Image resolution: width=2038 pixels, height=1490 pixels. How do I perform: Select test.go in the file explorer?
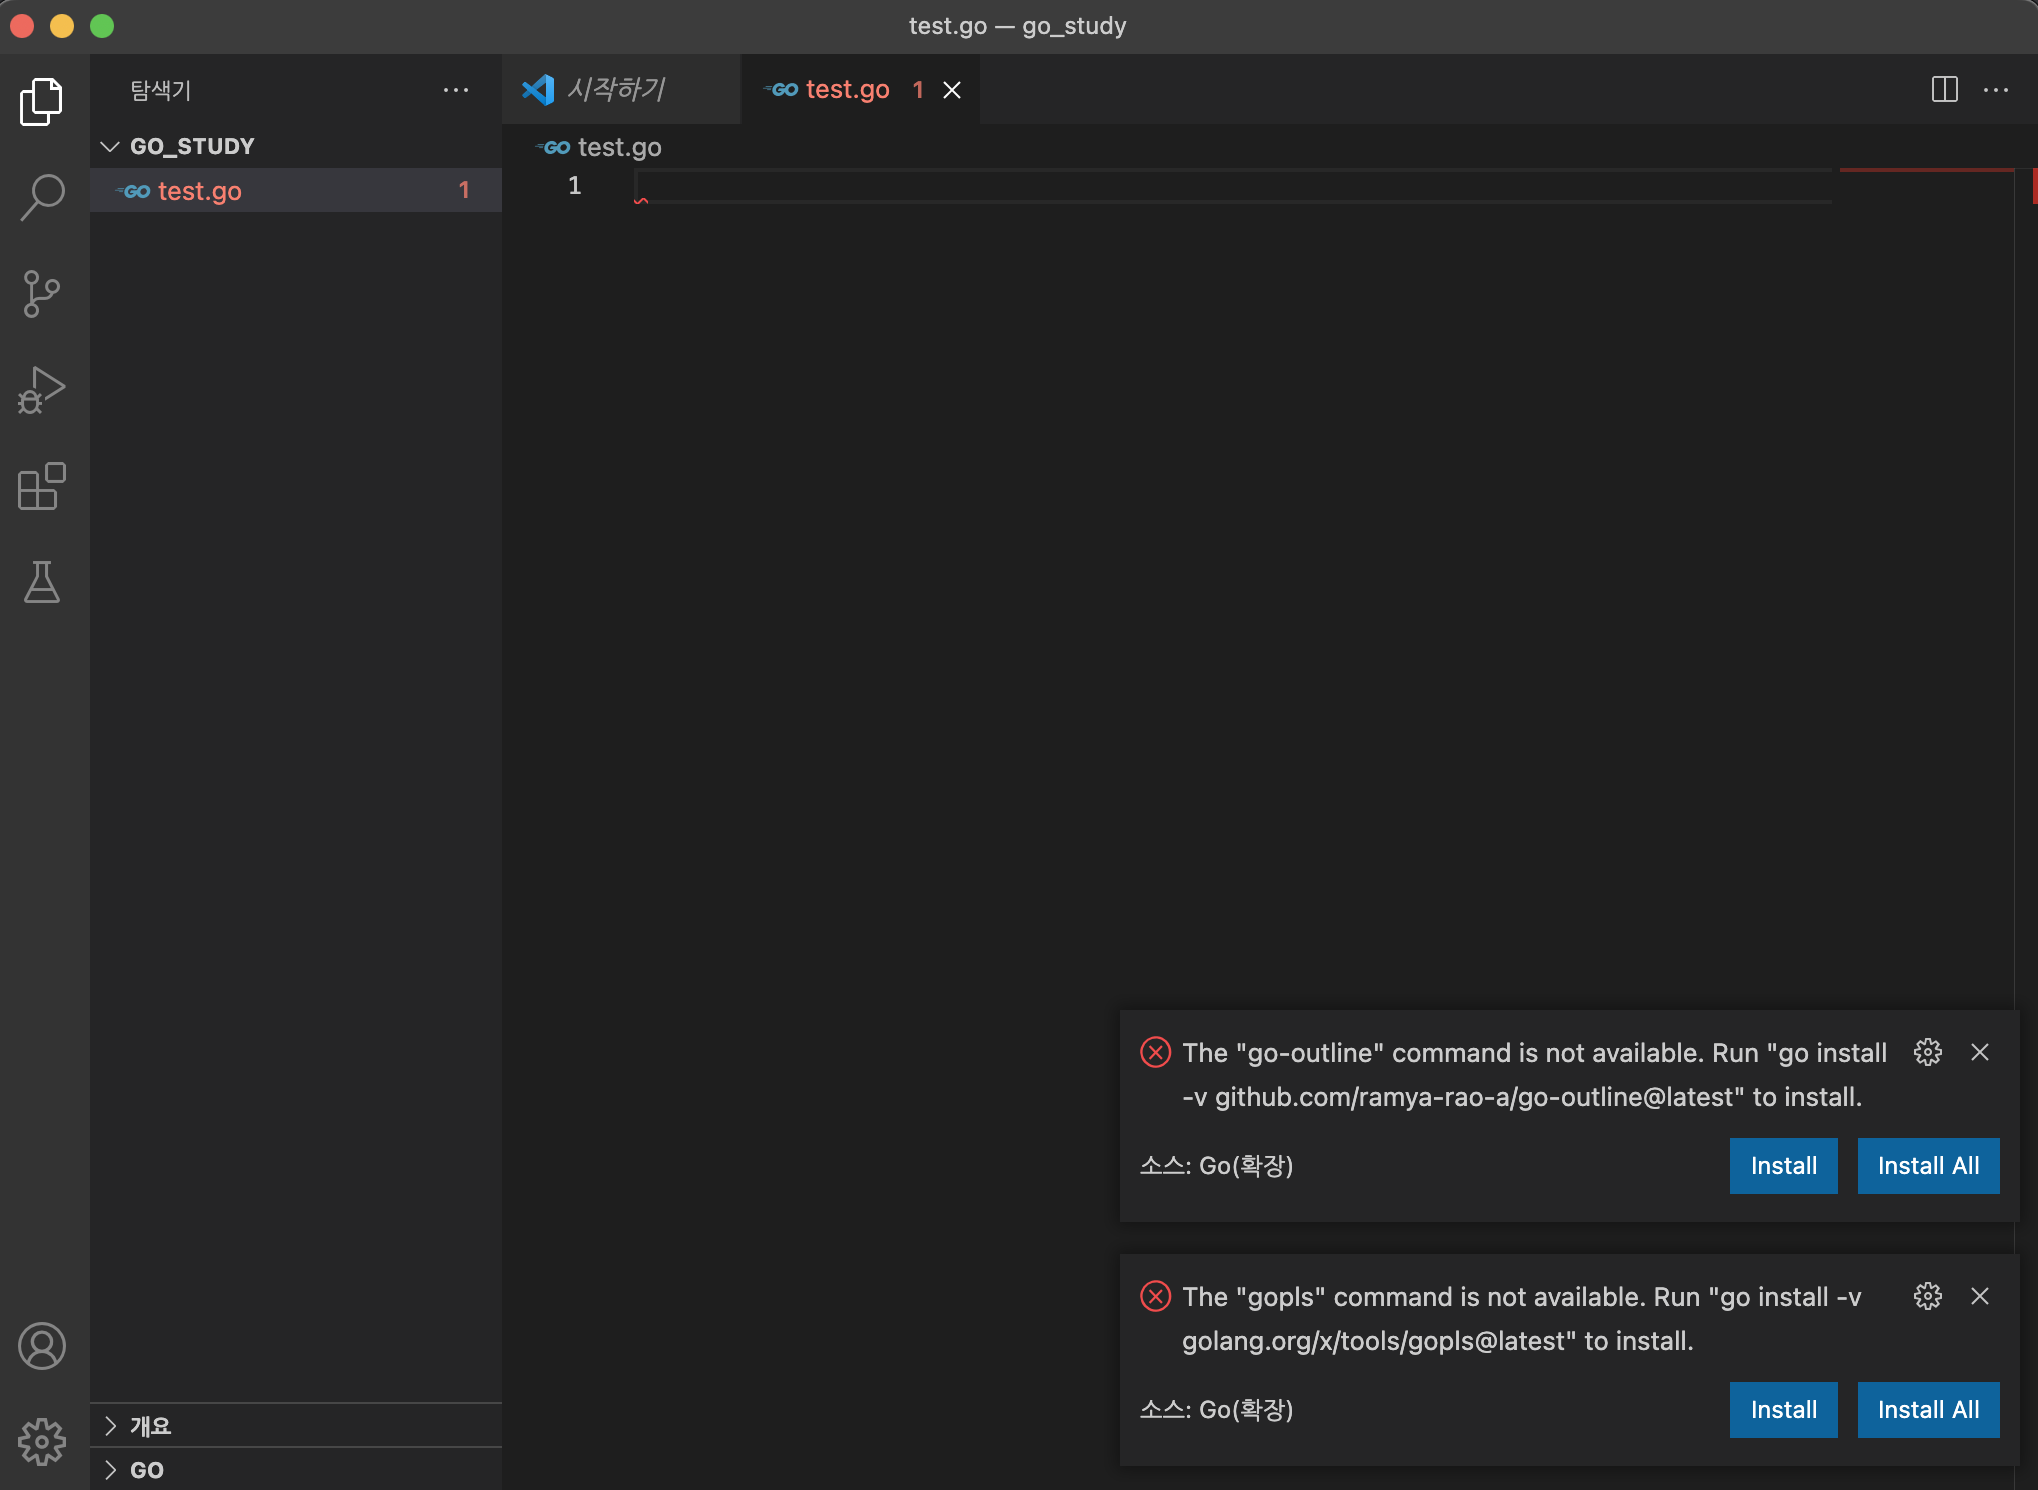pos(200,191)
